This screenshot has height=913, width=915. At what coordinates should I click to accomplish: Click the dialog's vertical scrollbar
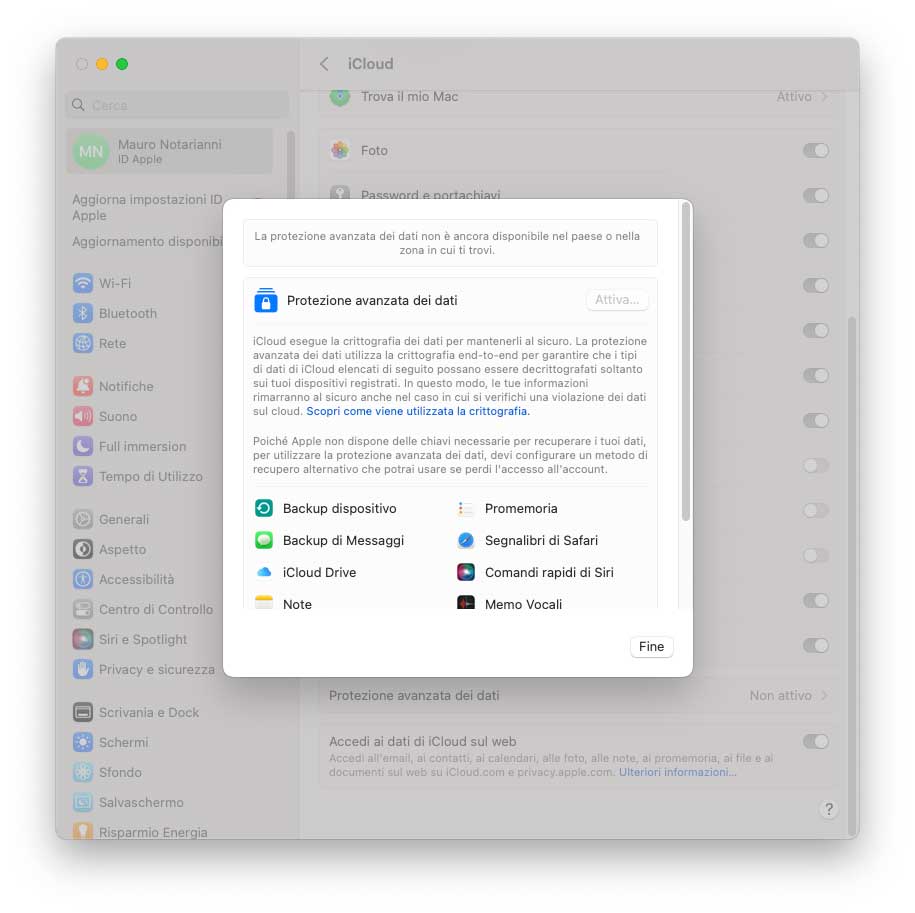[x=686, y=362]
